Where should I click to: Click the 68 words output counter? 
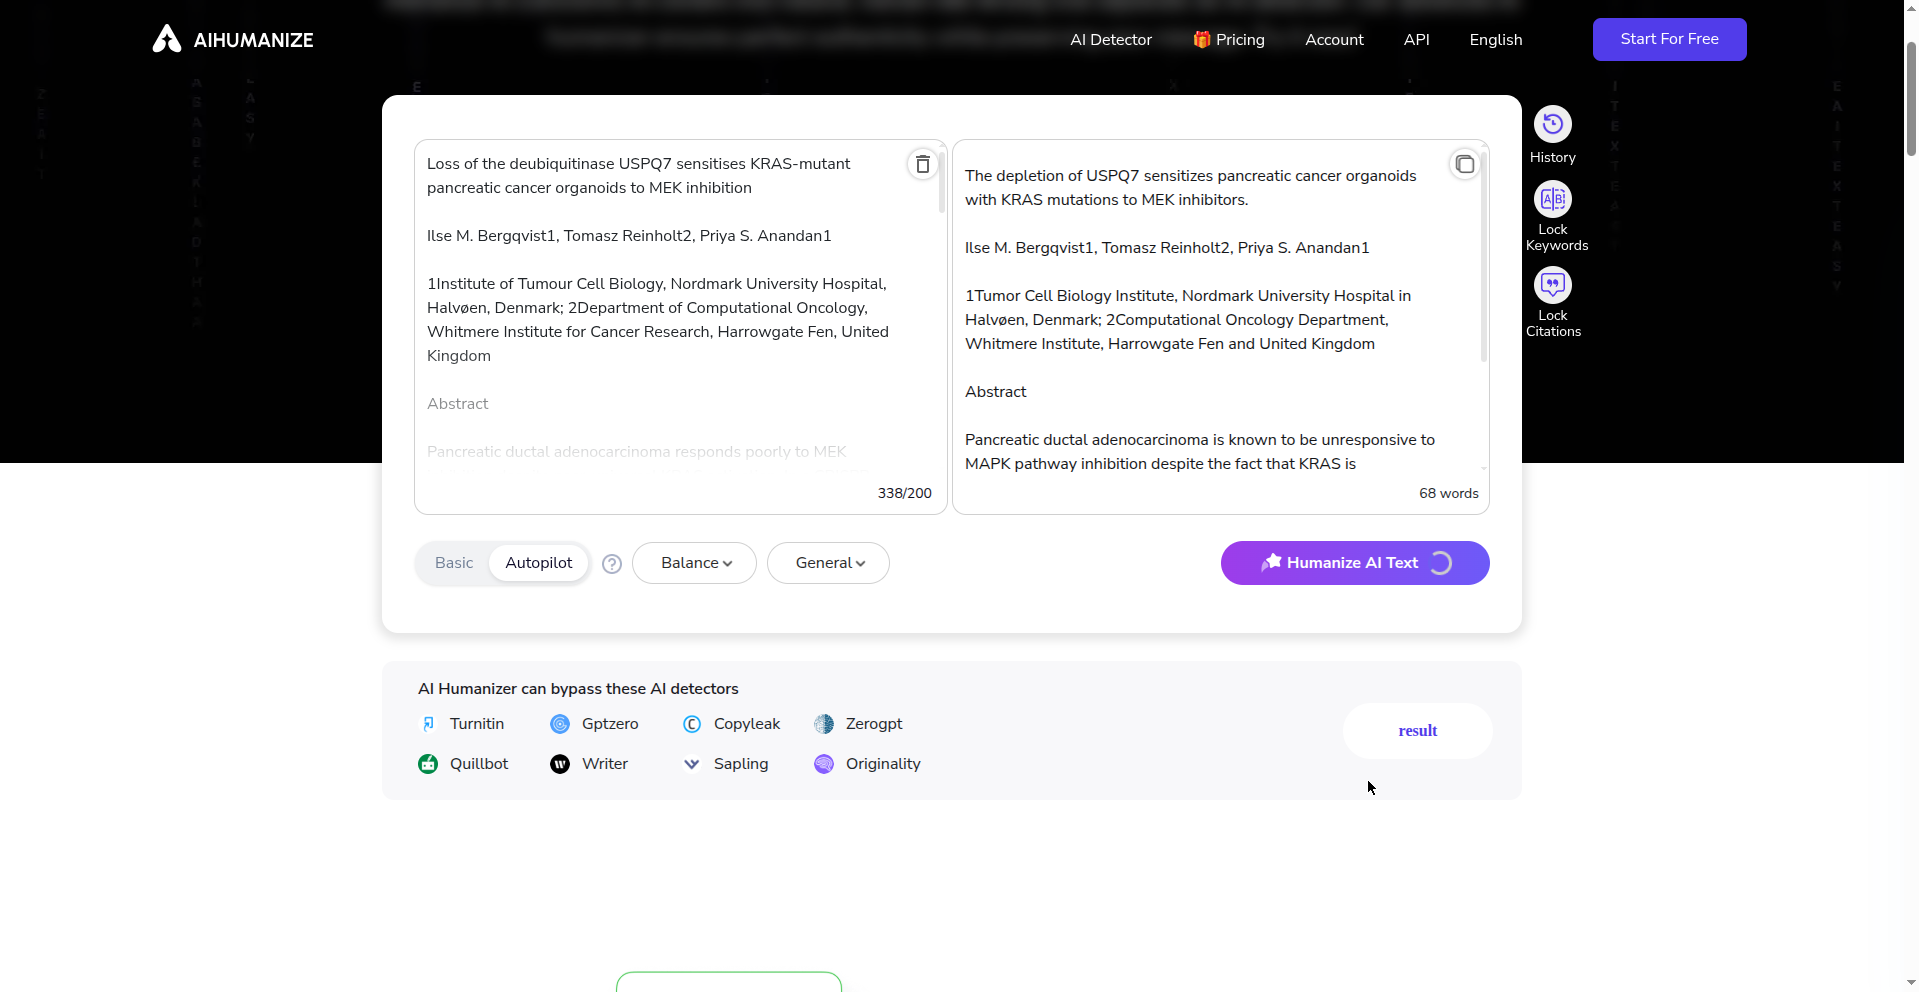1448,493
